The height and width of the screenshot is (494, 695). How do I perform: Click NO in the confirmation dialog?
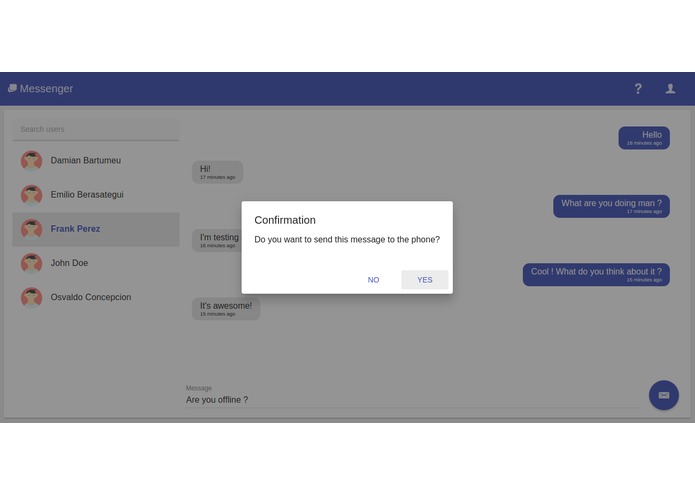click(373, 280)
